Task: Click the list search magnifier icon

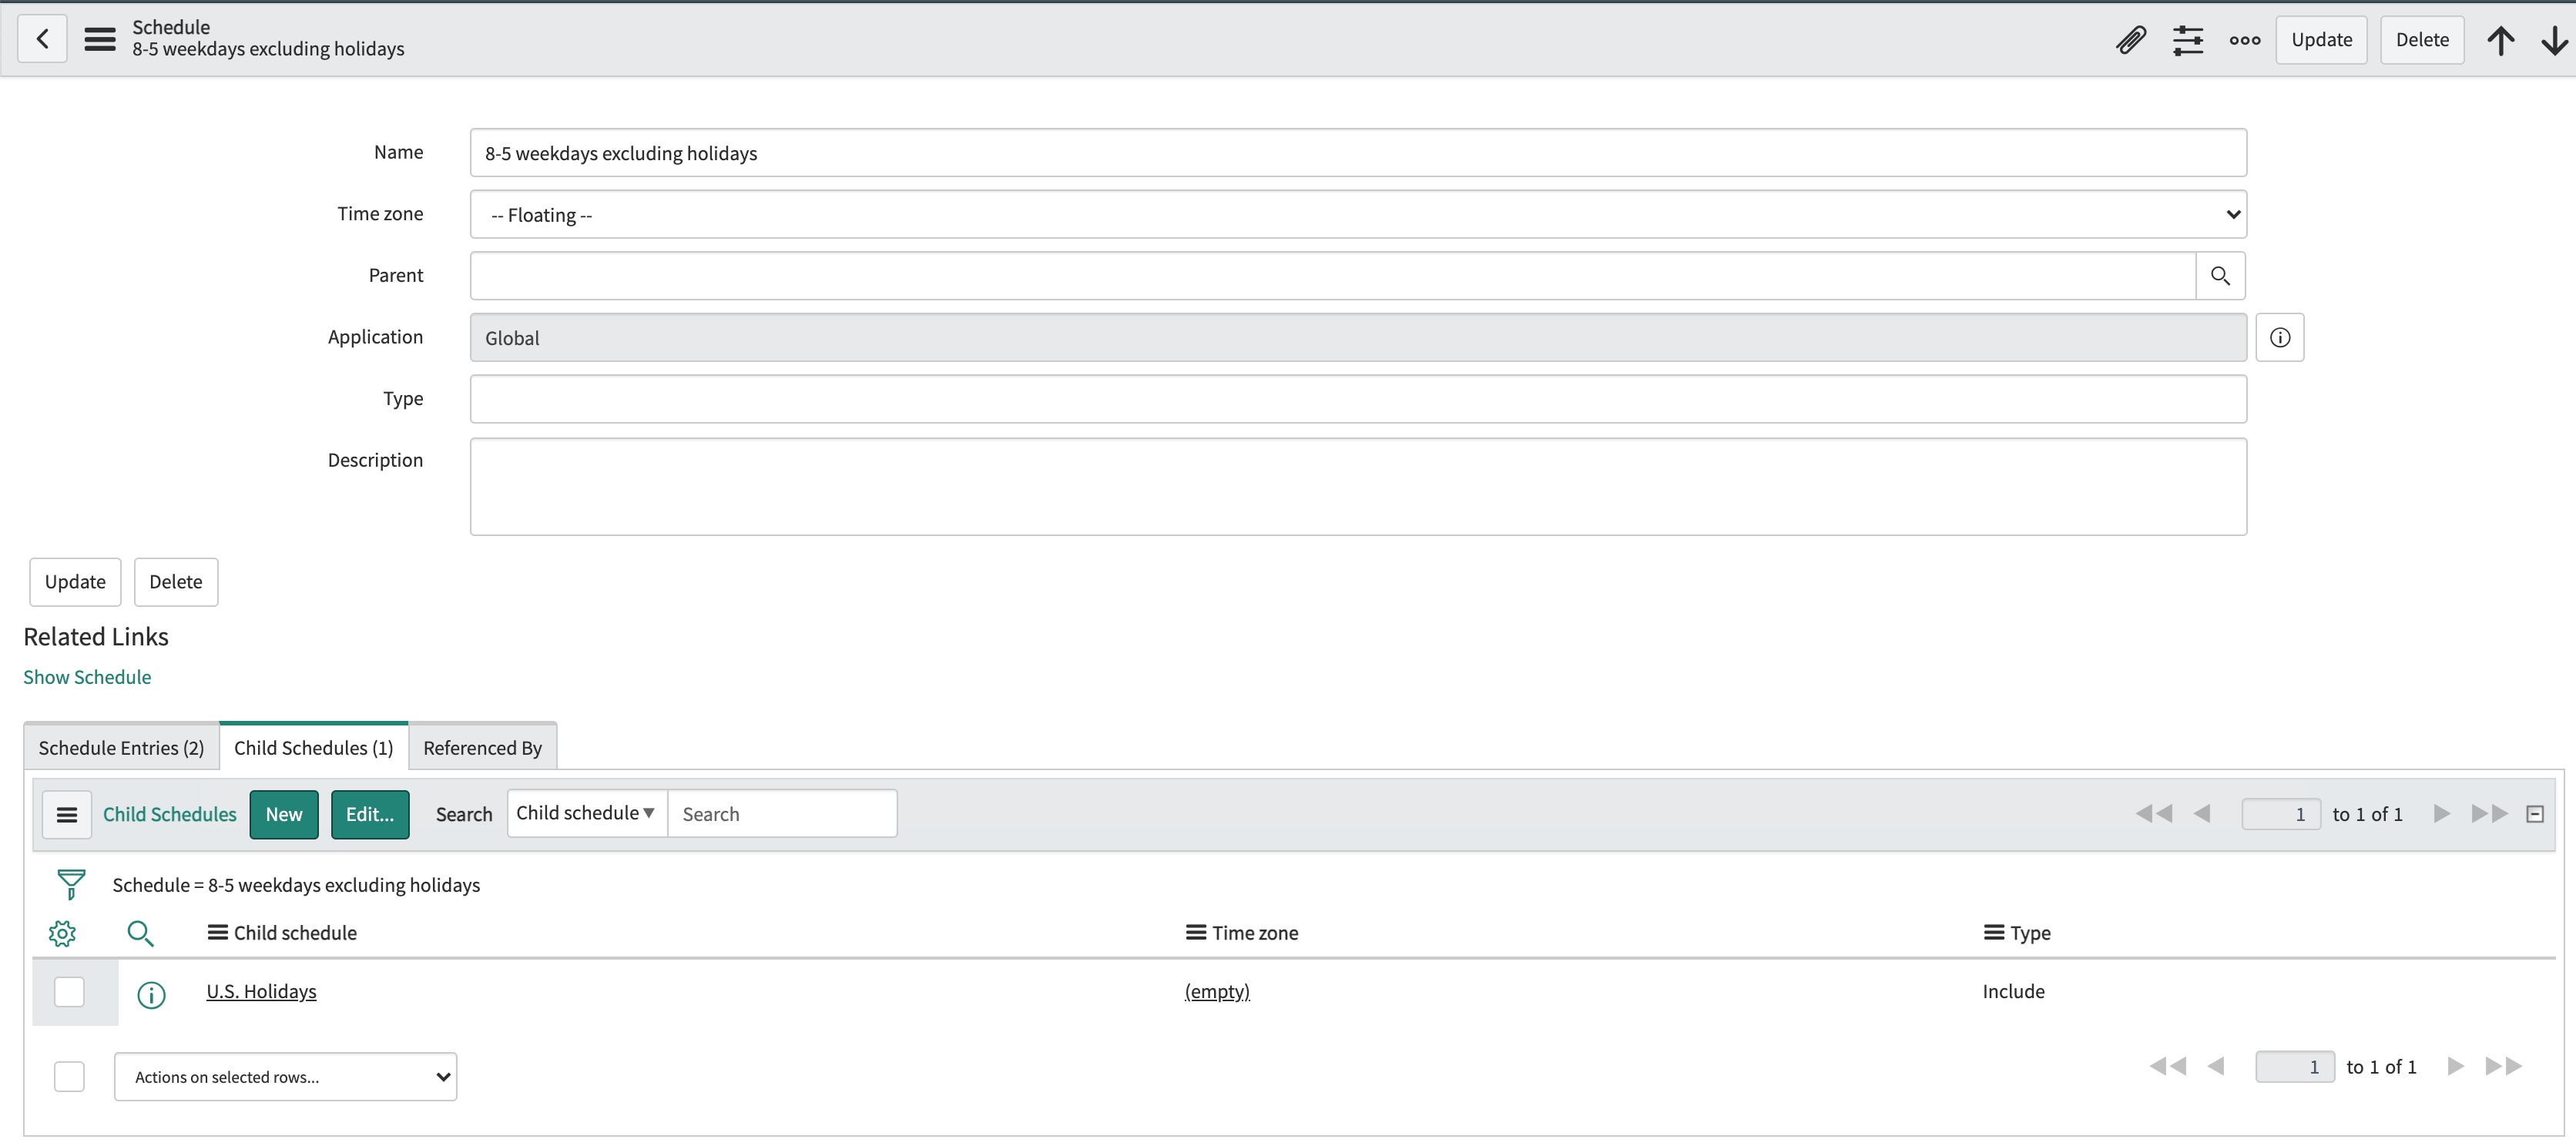Action: [141, 932]
